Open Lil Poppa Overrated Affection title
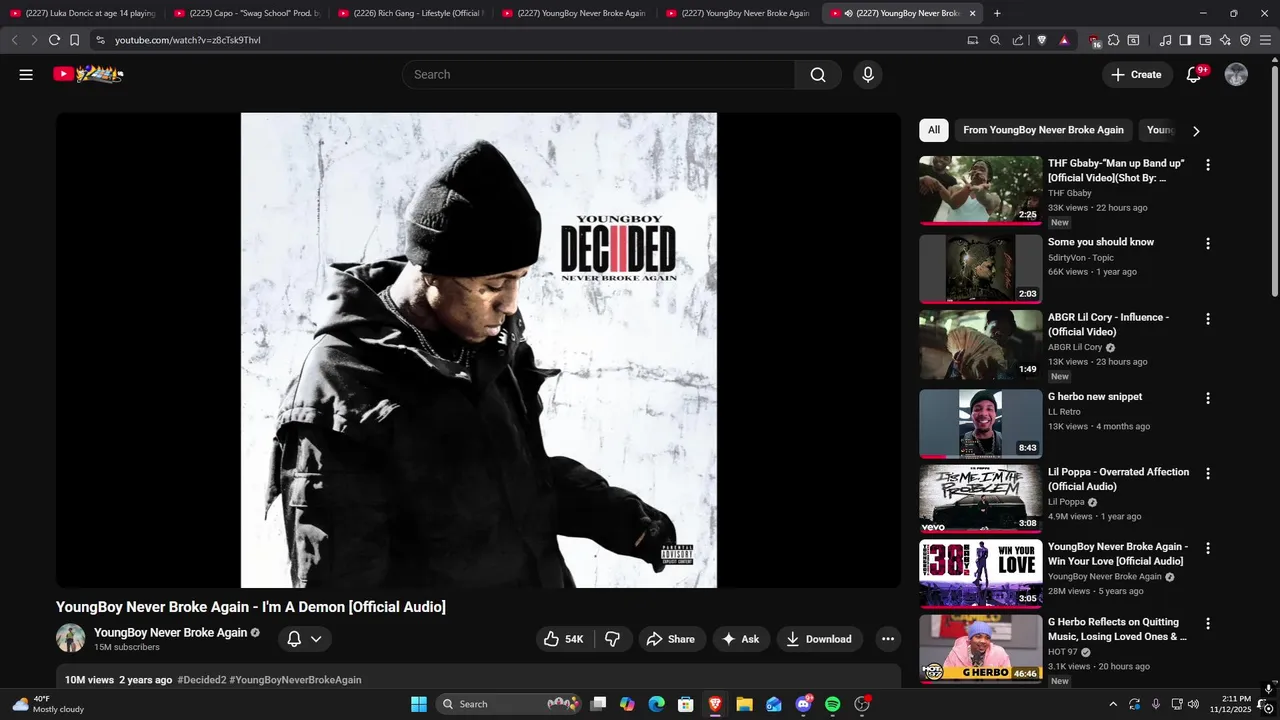The width and height of the screenshot is (1280, 720). pyautogui.click(x=1118, y=479)
